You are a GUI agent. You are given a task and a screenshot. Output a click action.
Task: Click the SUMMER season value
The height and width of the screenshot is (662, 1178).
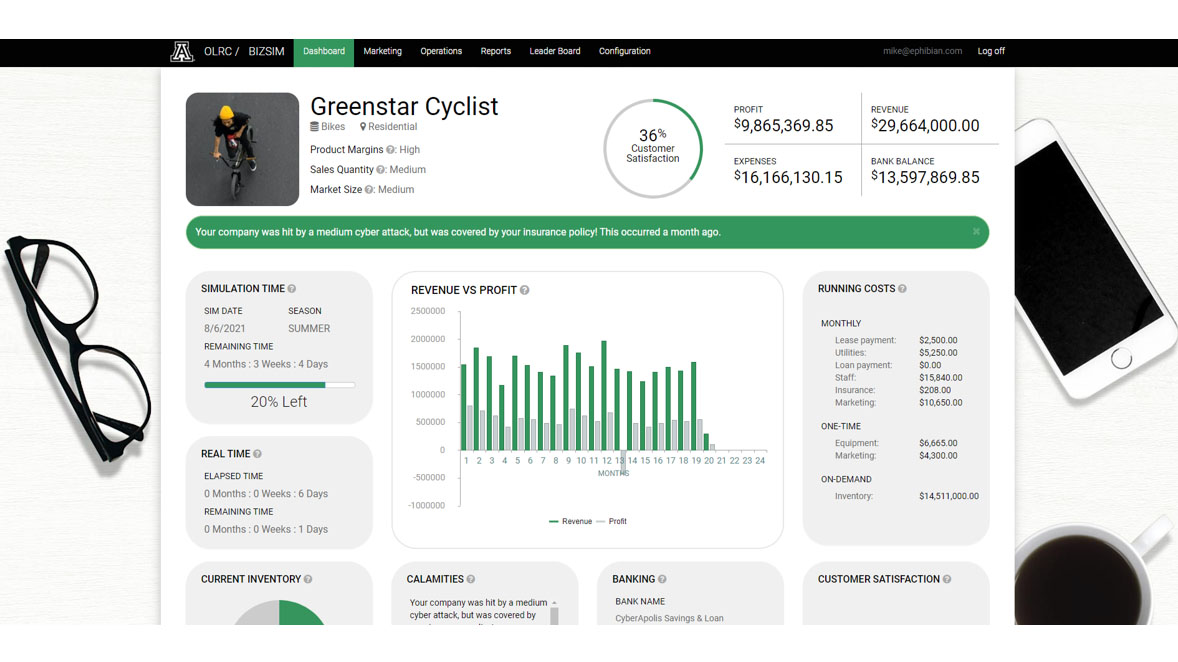click(x=309, y=328)
